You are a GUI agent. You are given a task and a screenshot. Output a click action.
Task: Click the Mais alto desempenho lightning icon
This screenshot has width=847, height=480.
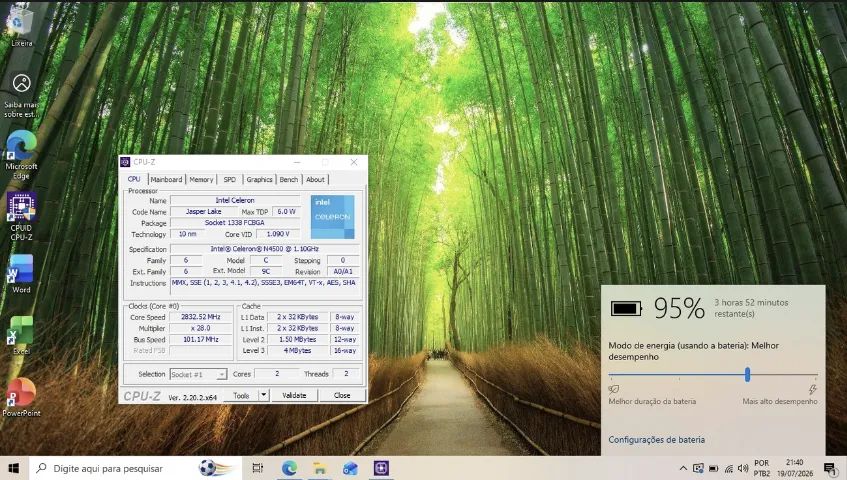[x=812, y=389]
